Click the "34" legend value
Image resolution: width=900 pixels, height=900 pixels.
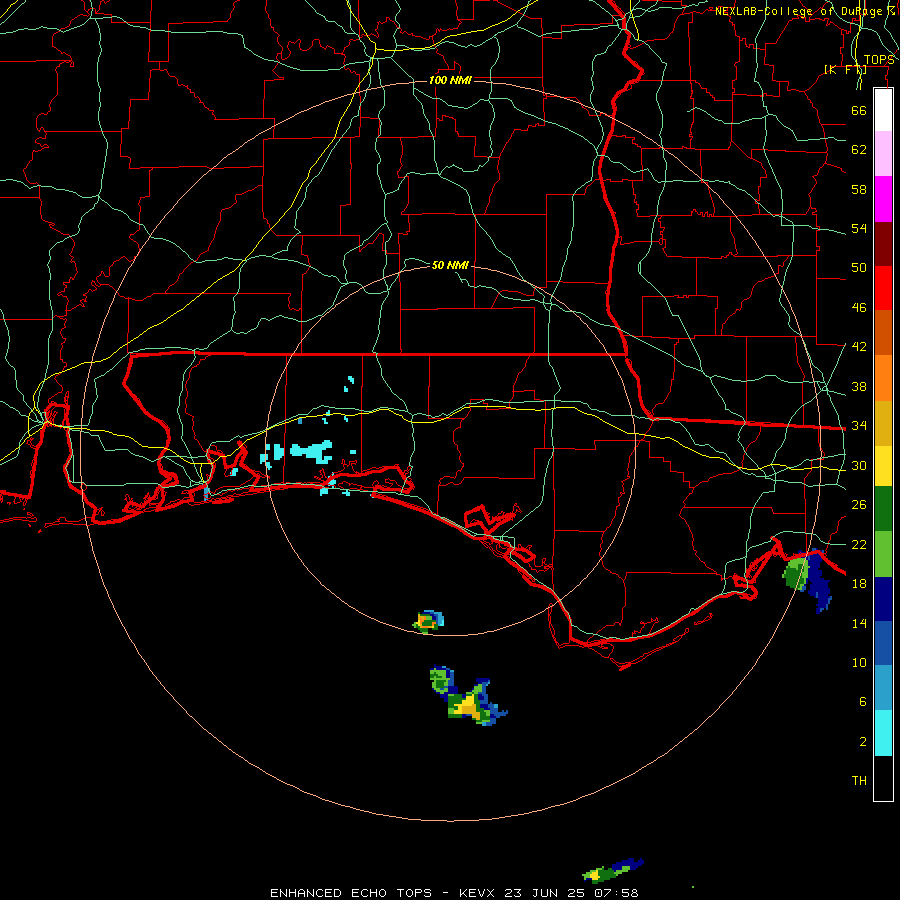point(859,426)
